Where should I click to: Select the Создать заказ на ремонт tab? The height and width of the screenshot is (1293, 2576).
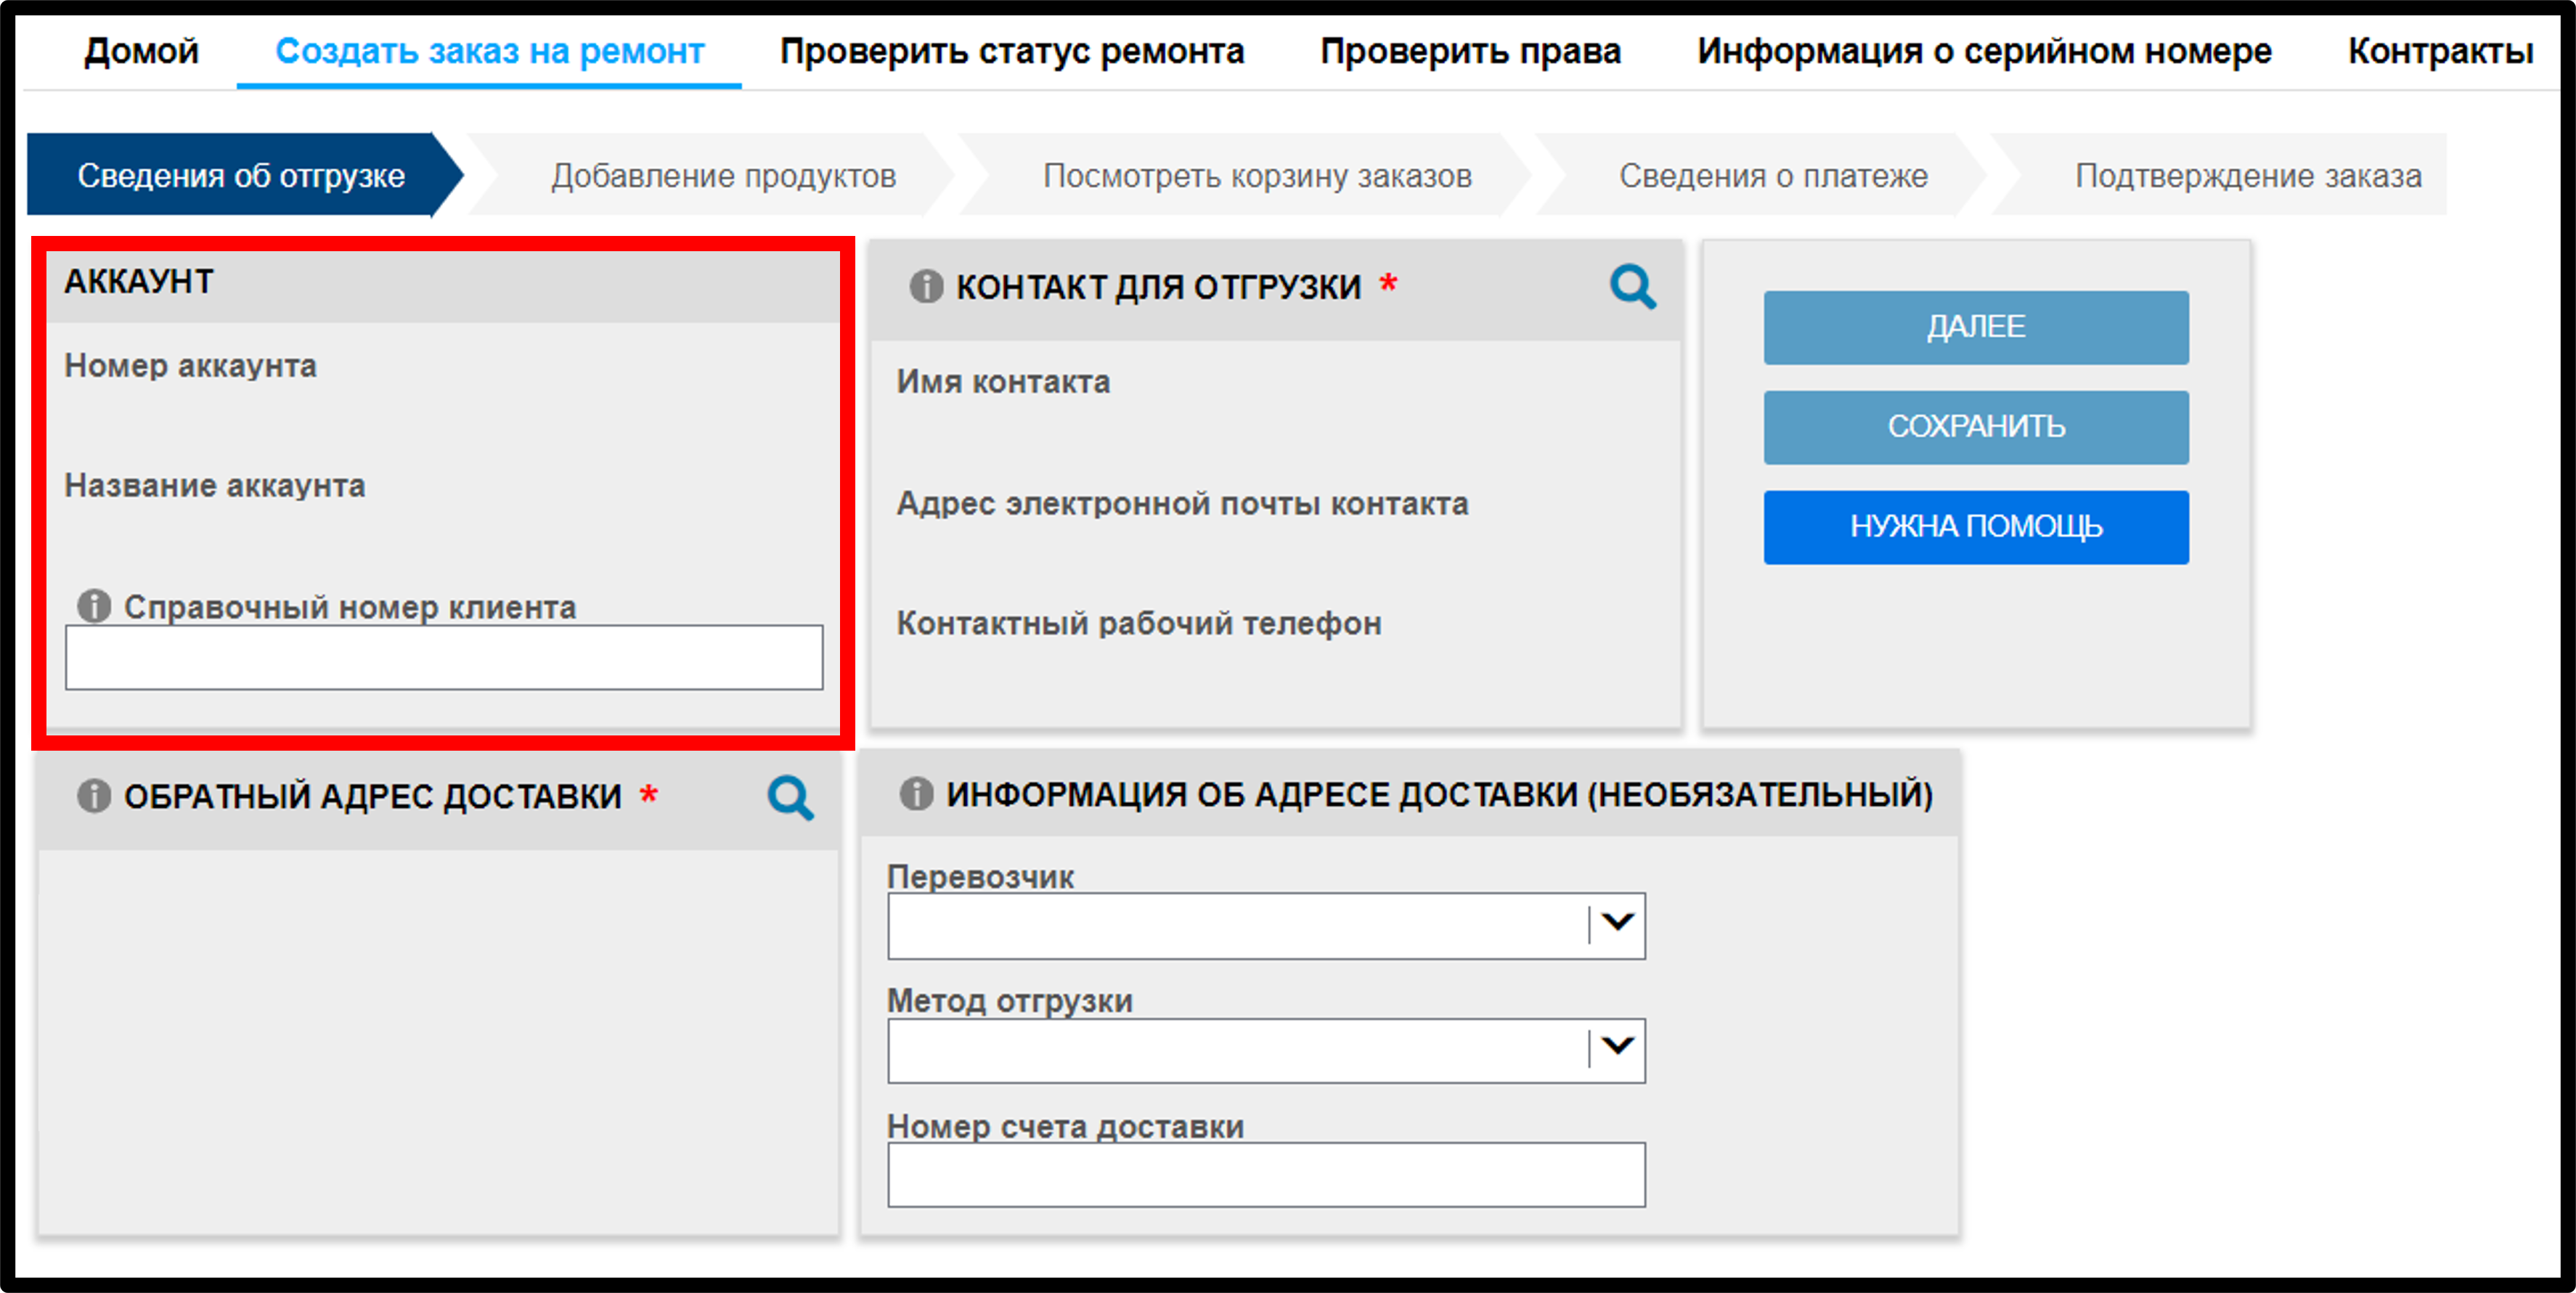pos(490,51)
